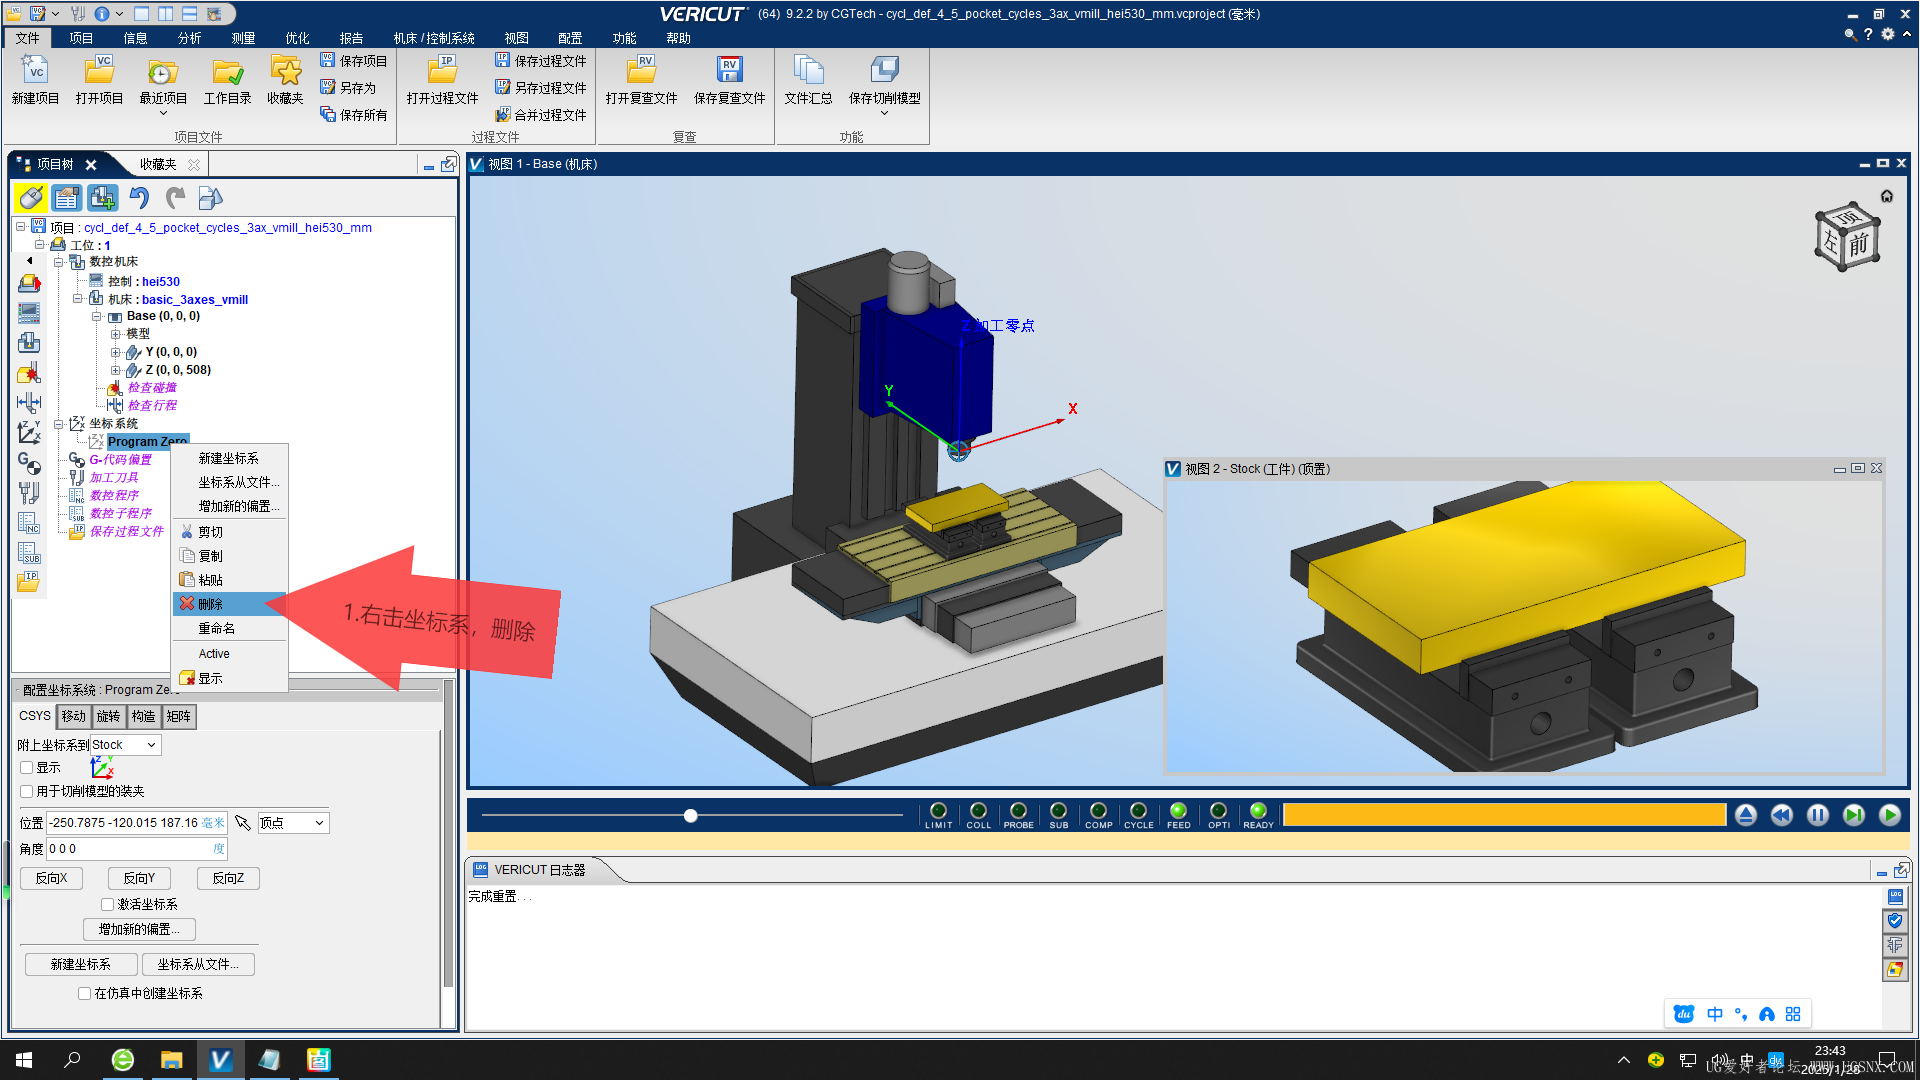Click the home view icon in Base view

pos(1887,196)
